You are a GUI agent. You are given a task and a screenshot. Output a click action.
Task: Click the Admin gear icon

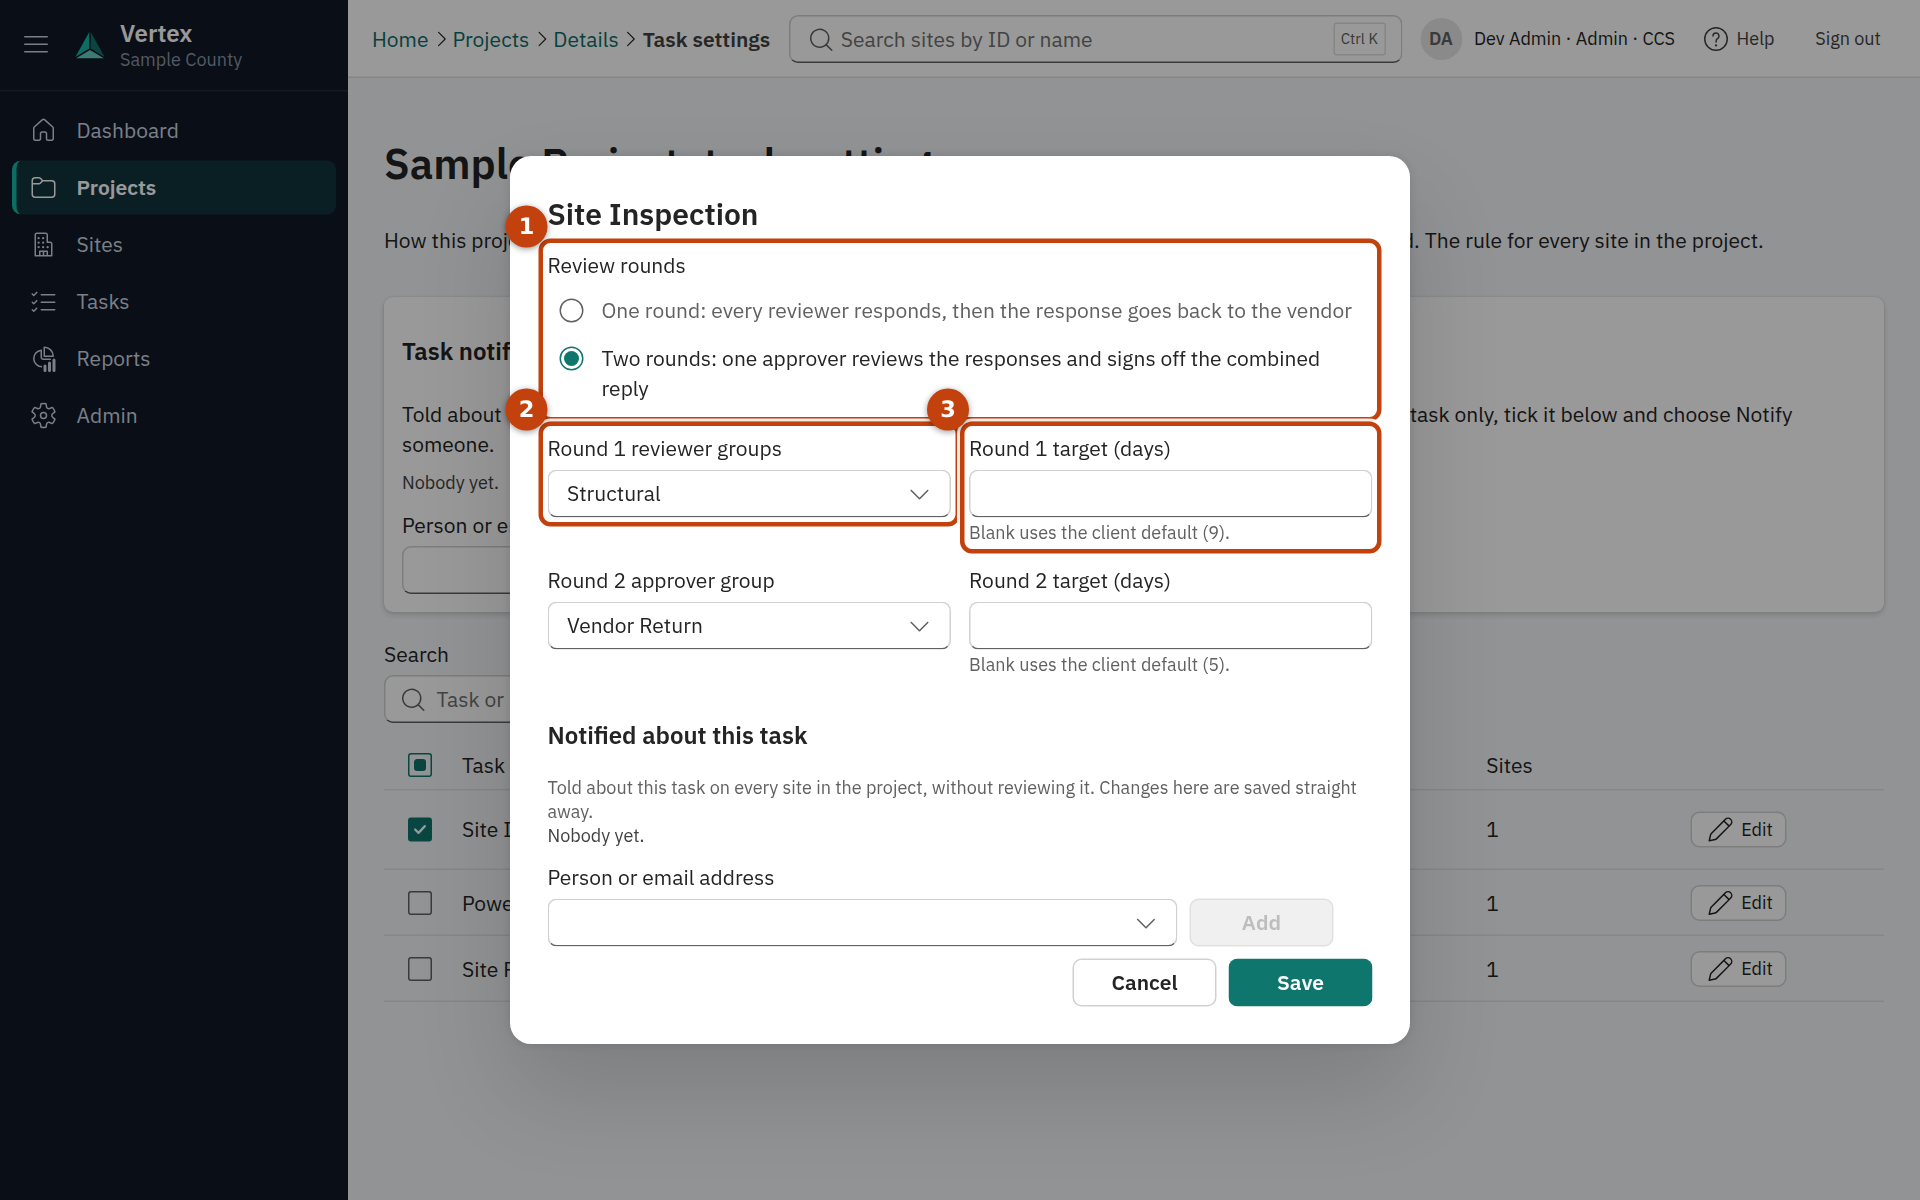tap(43, 415)
